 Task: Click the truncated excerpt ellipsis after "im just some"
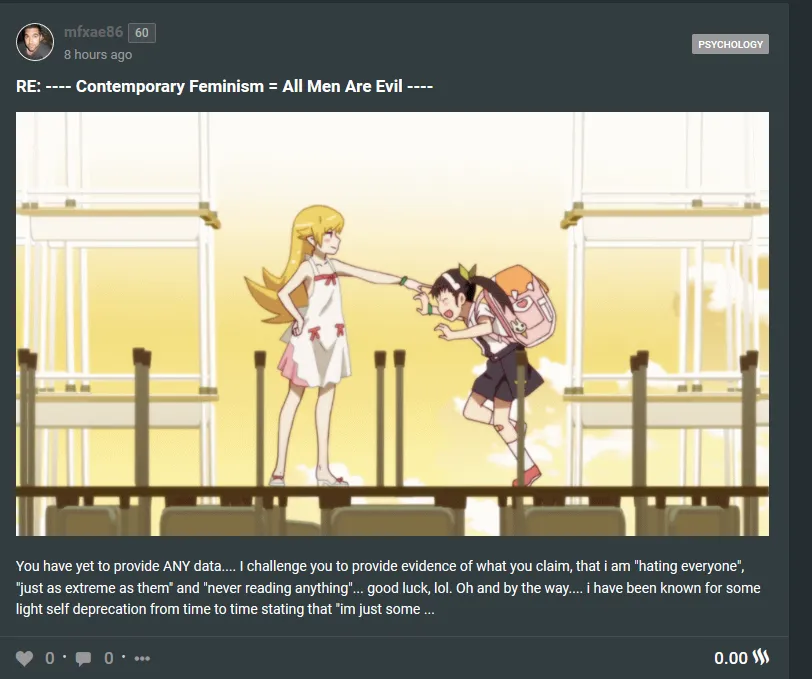click(x=429, y=610)
